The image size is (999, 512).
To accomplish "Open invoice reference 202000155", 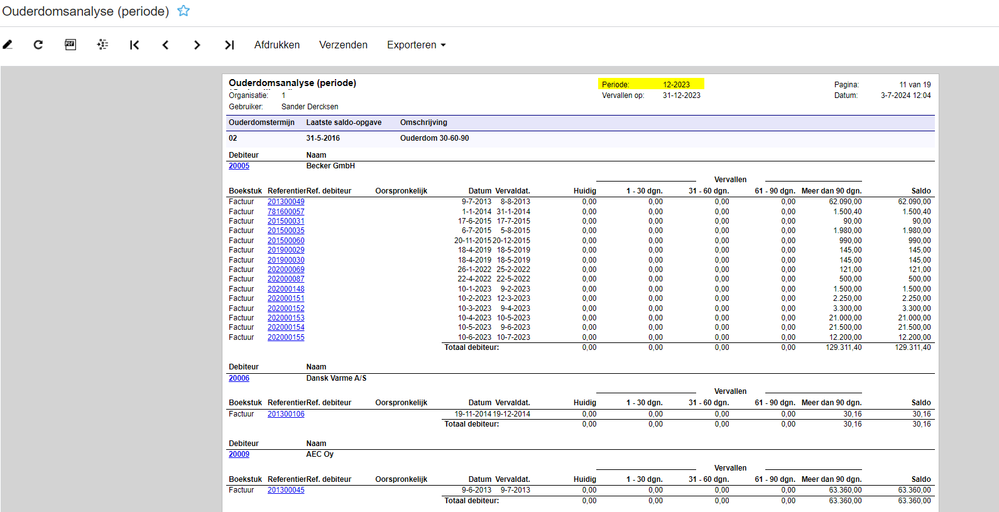I will (x=286, y=337).
